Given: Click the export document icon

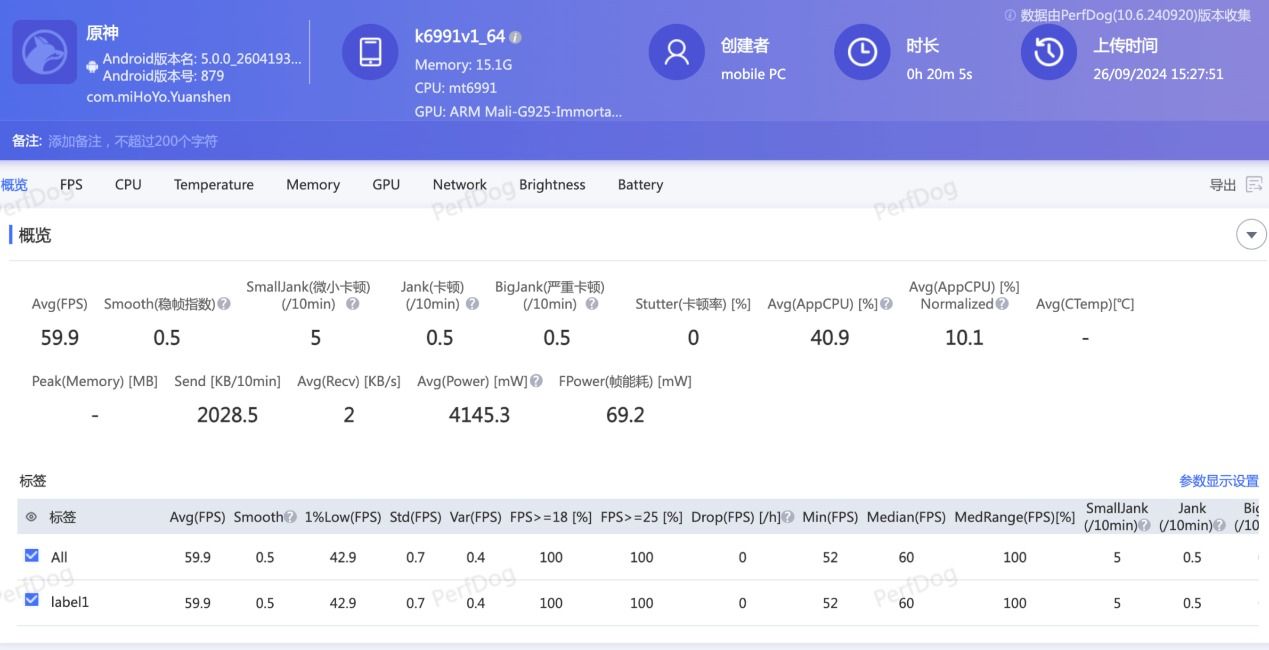Looking at the screenshot, I should 1254,184.
